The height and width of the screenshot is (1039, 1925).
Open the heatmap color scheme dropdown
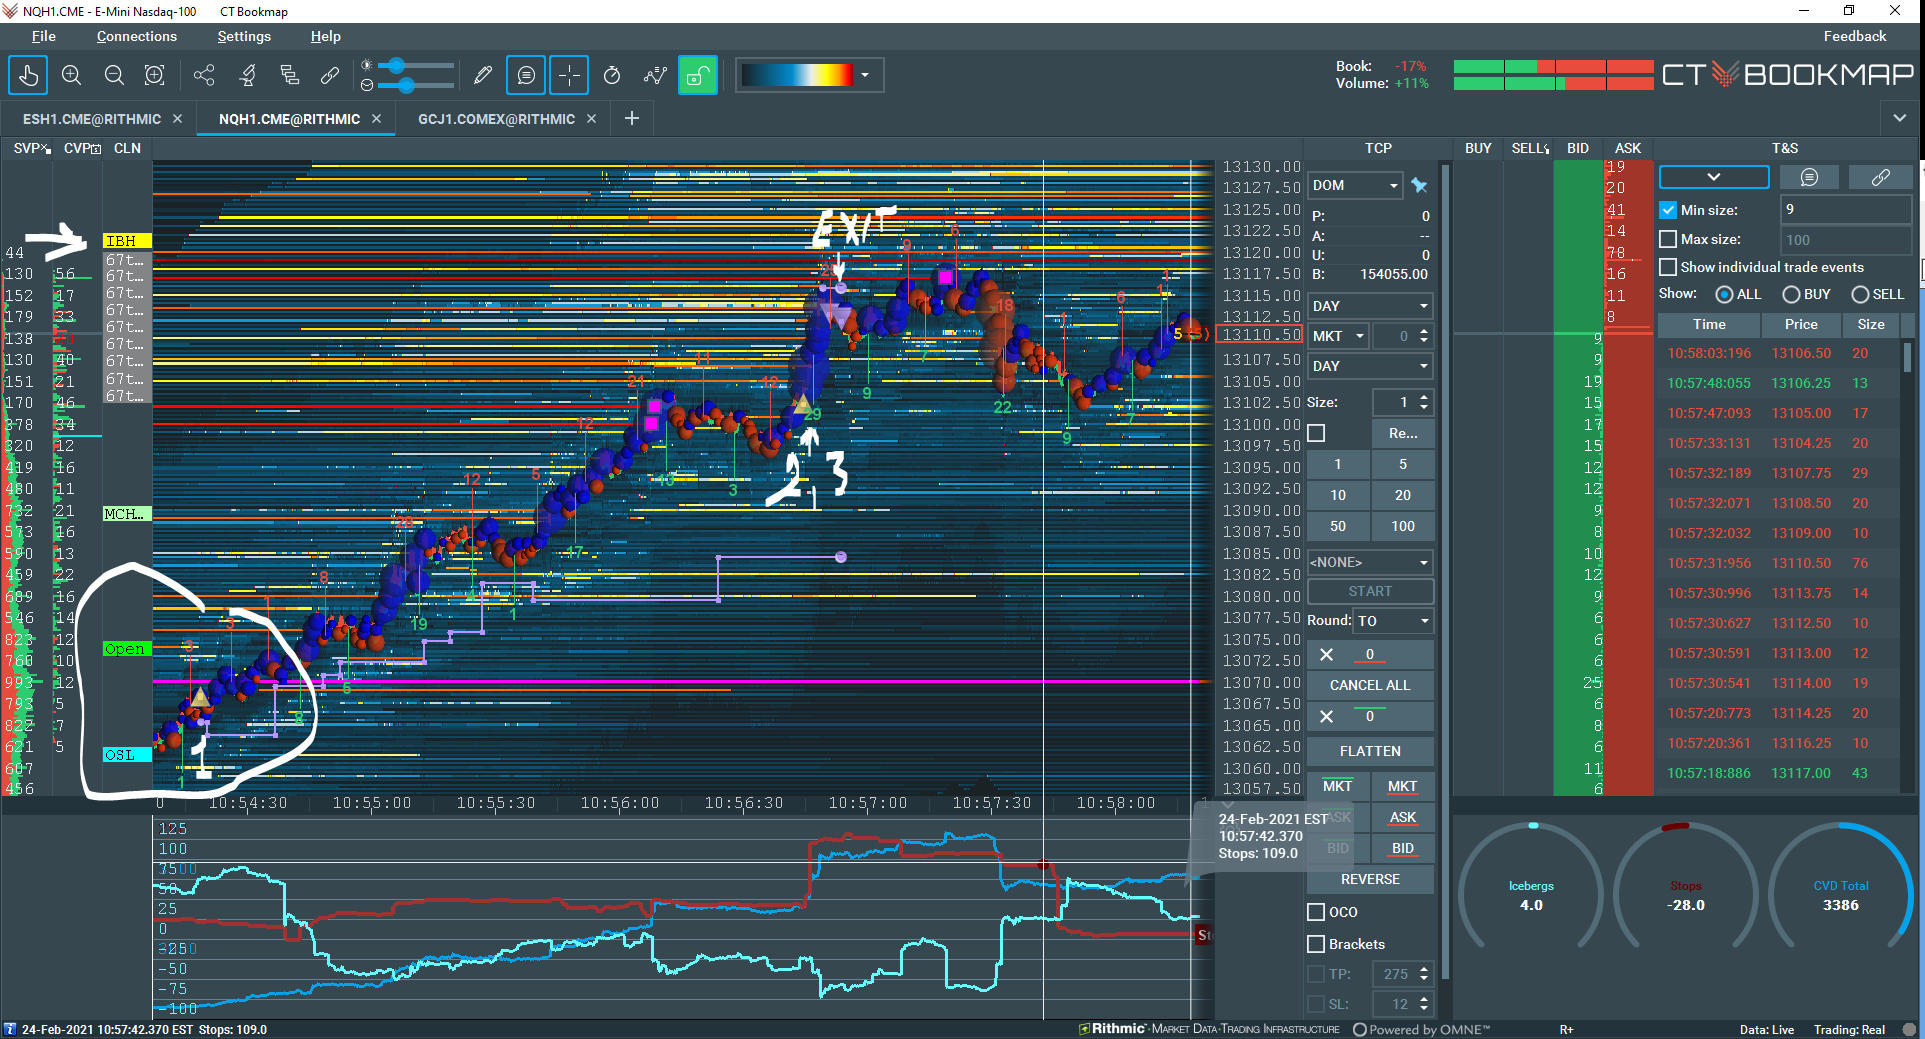click(x=865, y=75)
